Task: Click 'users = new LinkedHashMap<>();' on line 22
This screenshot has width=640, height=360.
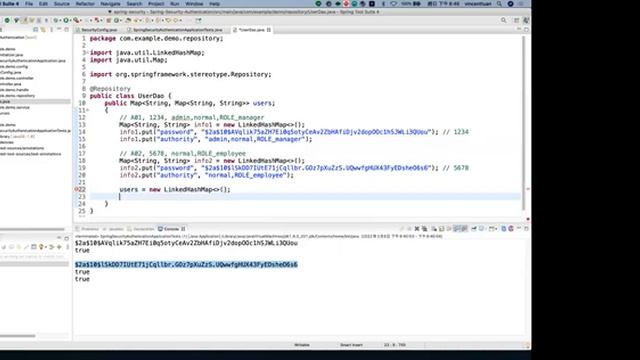Action: [175, 189]
